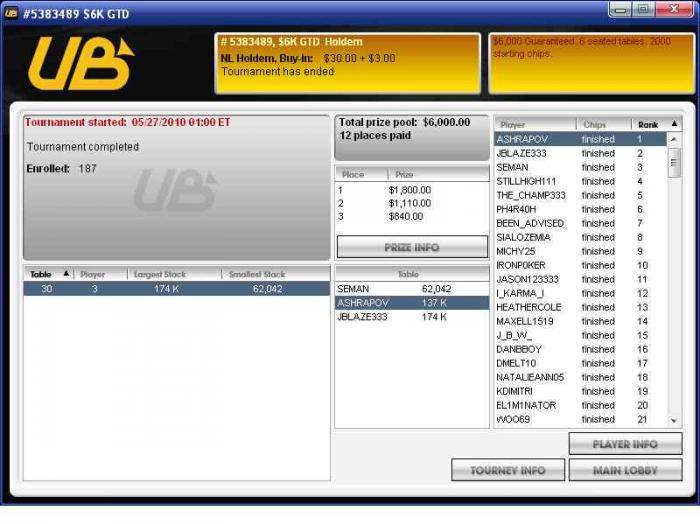
Task: Select SEMAN in the table seat list
Action: click(x=412, y=289)
